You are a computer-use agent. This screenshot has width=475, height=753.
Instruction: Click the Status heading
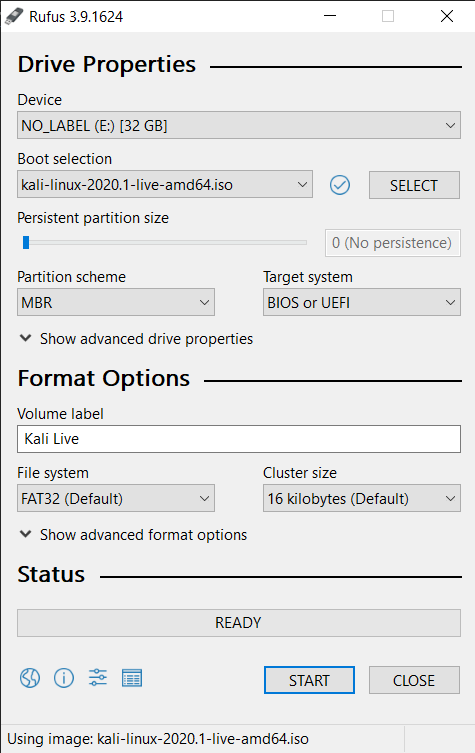tap(51, 574)
